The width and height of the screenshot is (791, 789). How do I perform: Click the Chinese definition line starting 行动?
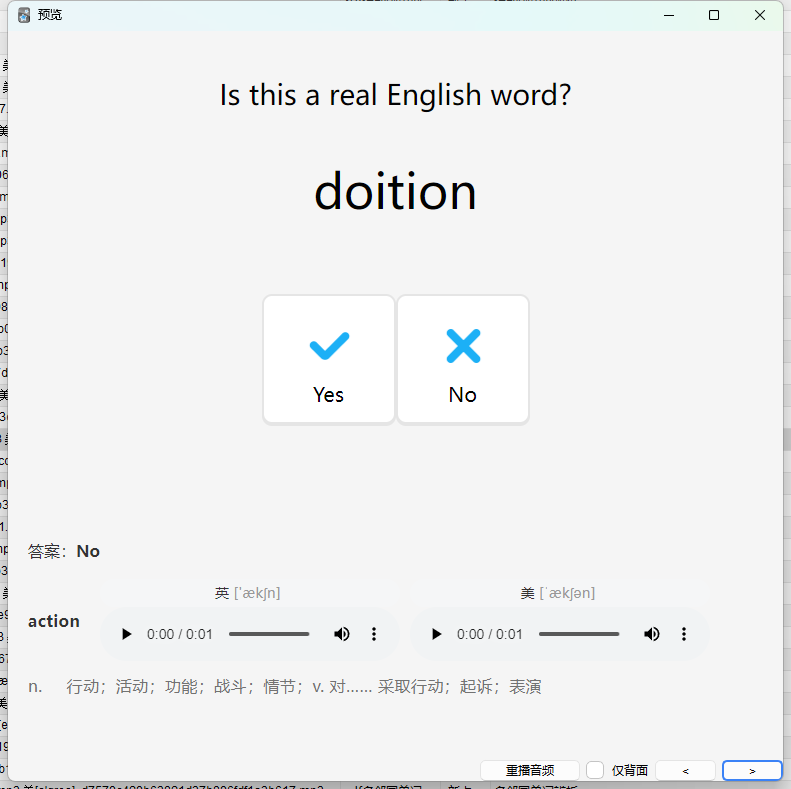(304, 687)
